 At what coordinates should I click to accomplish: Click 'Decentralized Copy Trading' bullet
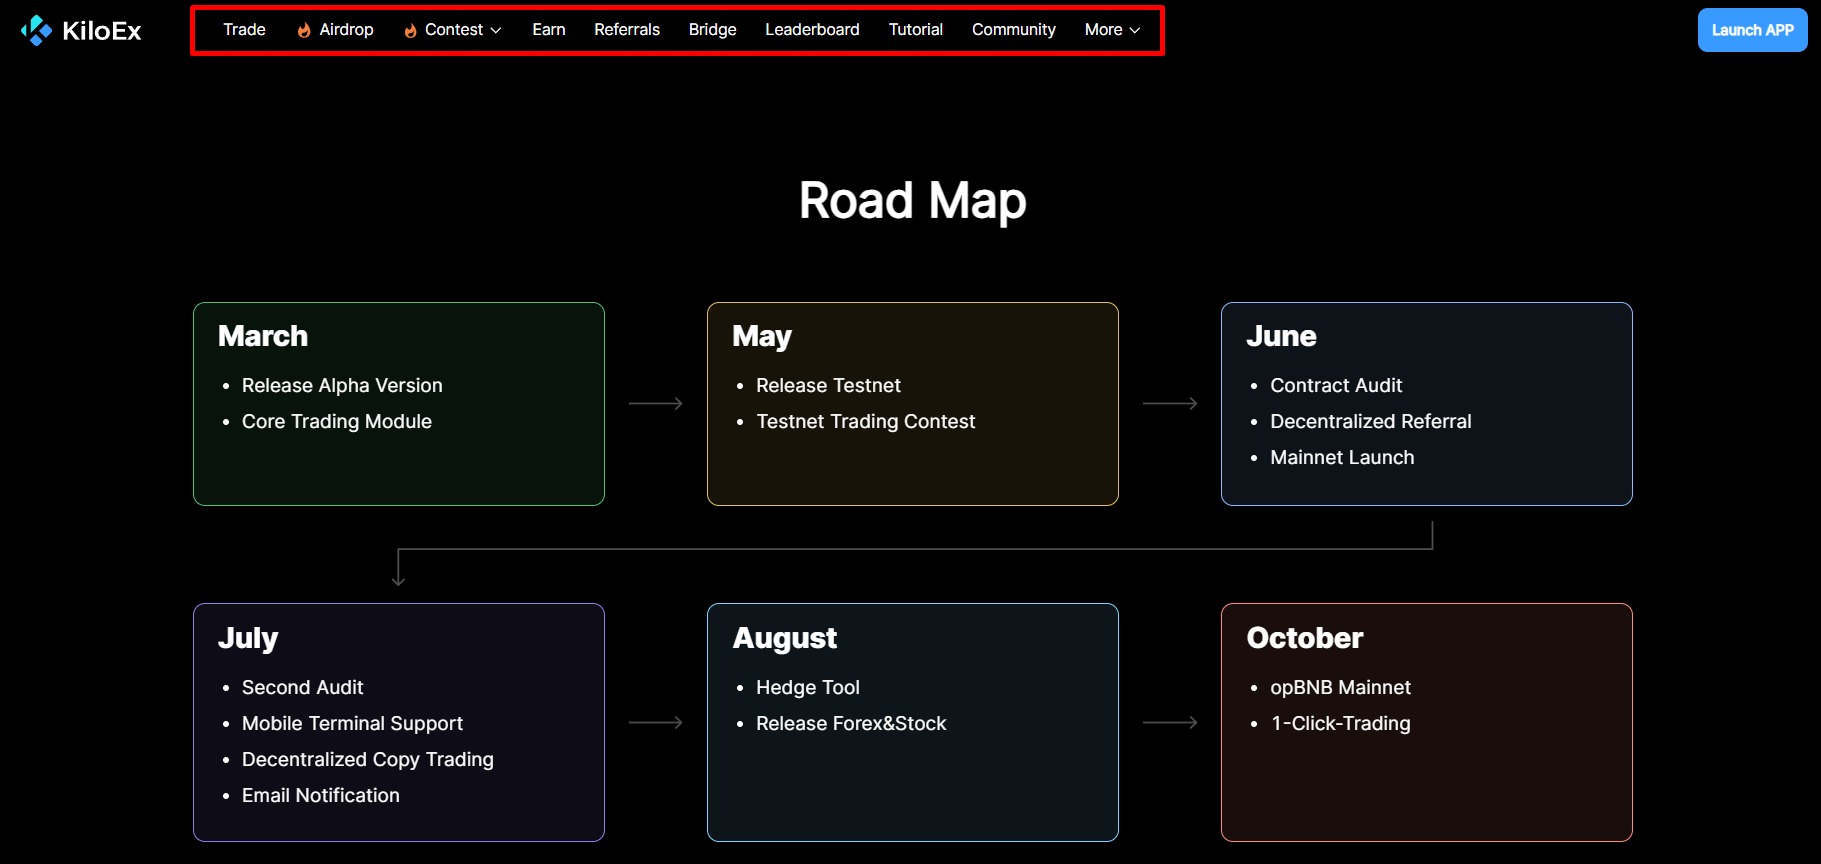pos(368,760)
